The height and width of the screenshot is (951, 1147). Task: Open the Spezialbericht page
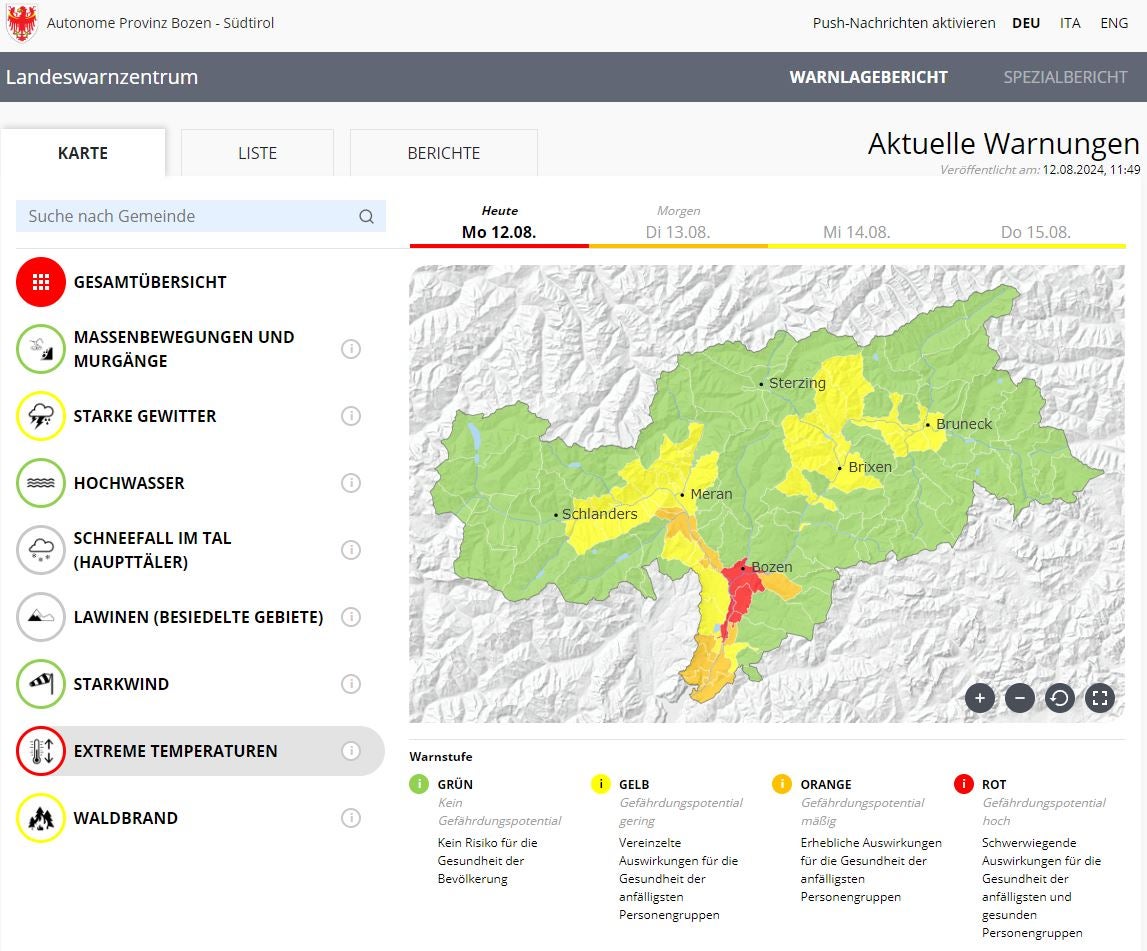[x=1065, y=77]
